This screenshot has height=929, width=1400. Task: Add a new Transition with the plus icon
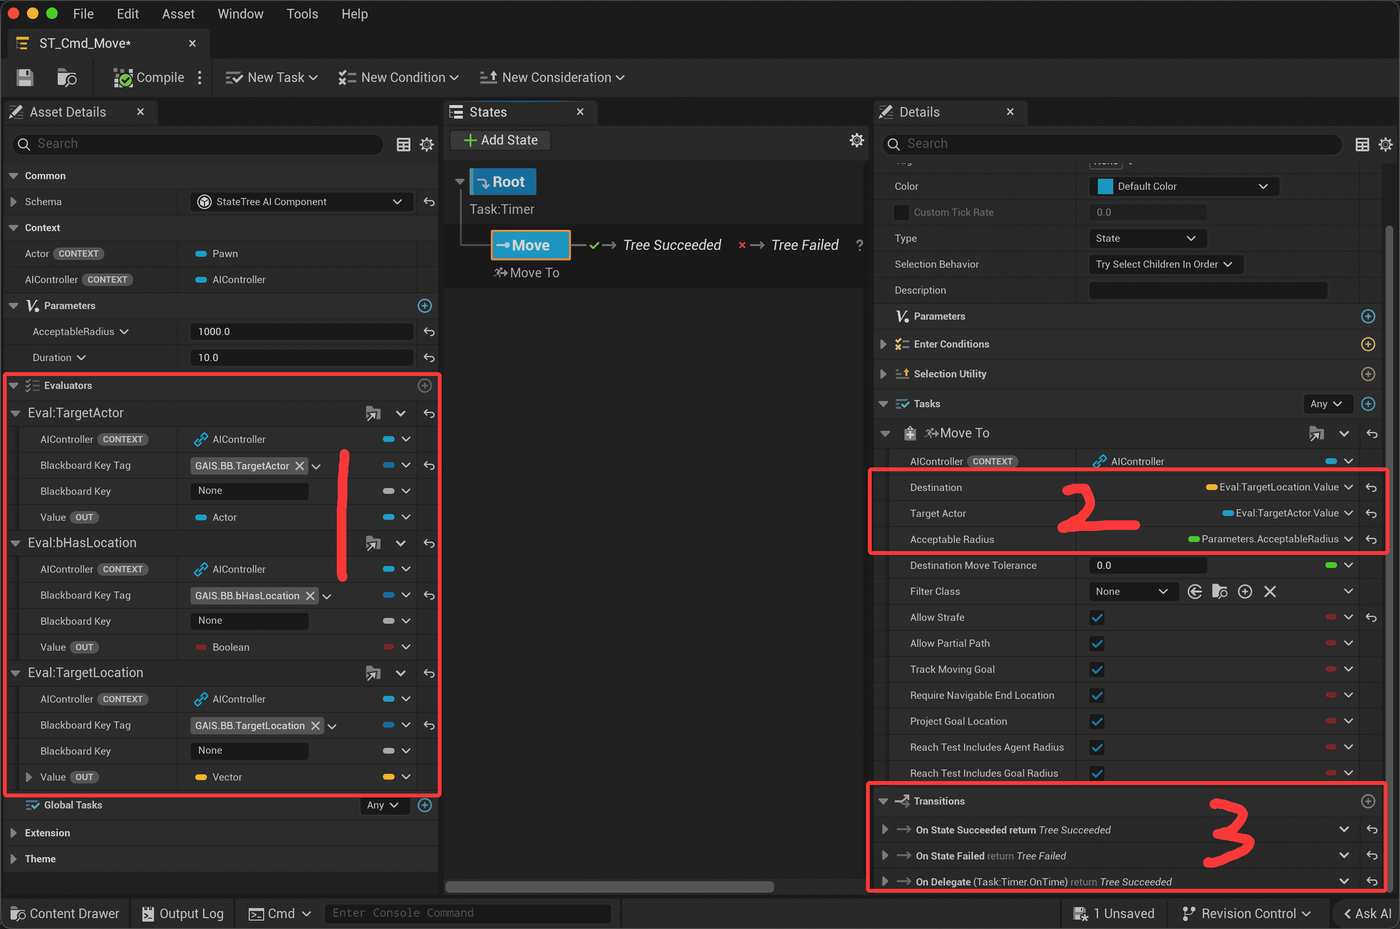(x=1368, y=801)
